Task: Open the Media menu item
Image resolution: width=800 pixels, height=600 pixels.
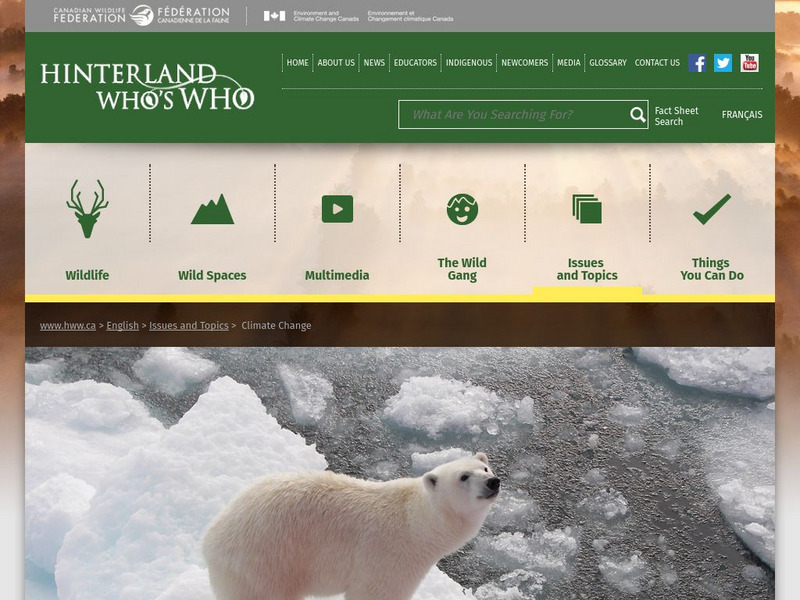Action: pos(569,63)
